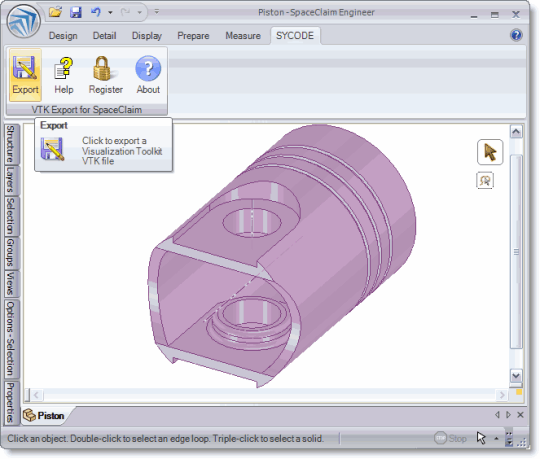Minimize the SpaceClaim window
This screenshot has height=459, width=540.
pyautogui.click(x=474, y=15)
